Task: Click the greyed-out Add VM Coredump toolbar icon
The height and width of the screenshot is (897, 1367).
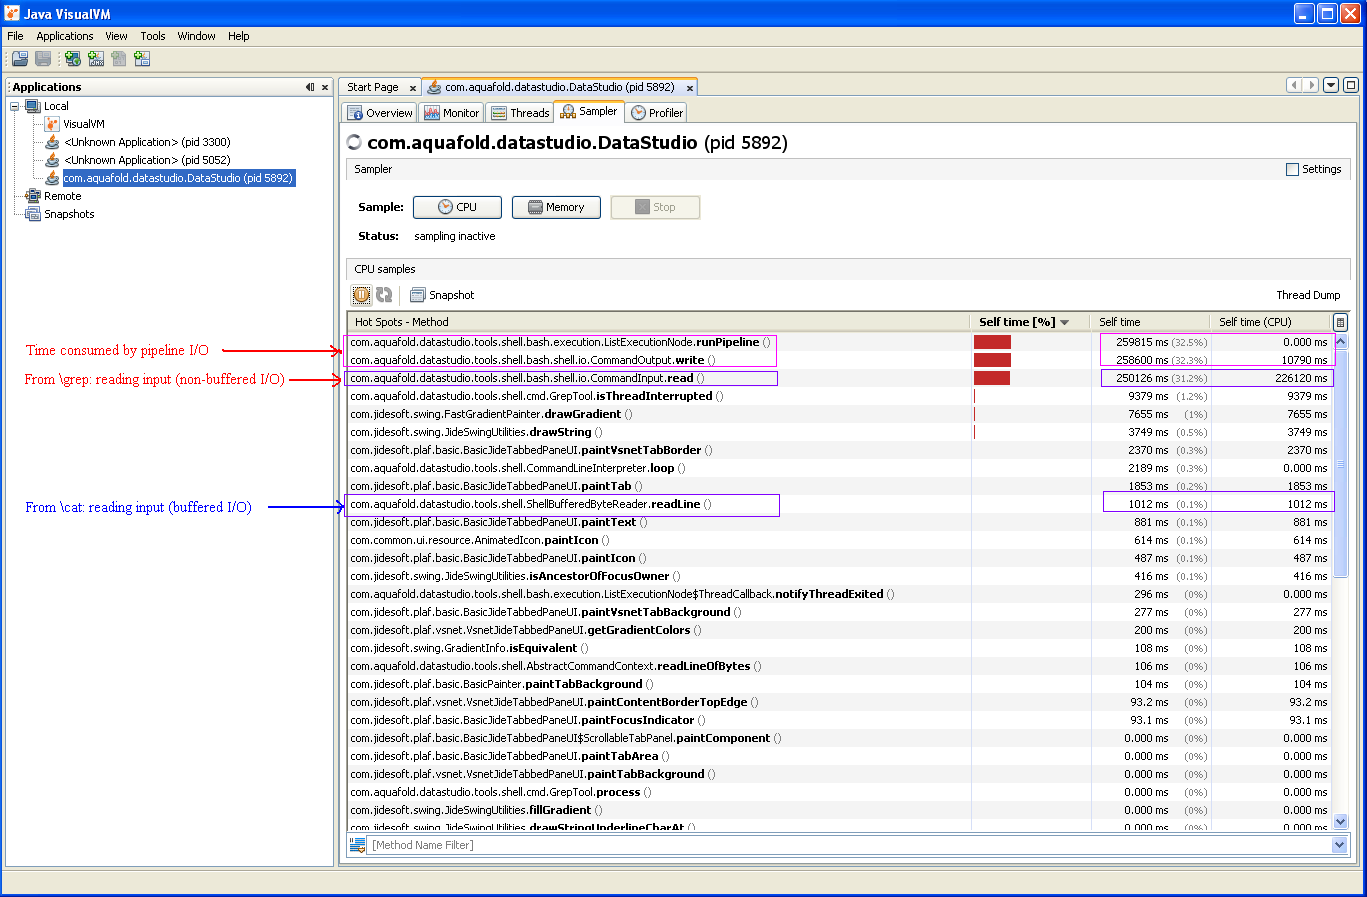Action: pyautogui.click(x=119, y=59)
